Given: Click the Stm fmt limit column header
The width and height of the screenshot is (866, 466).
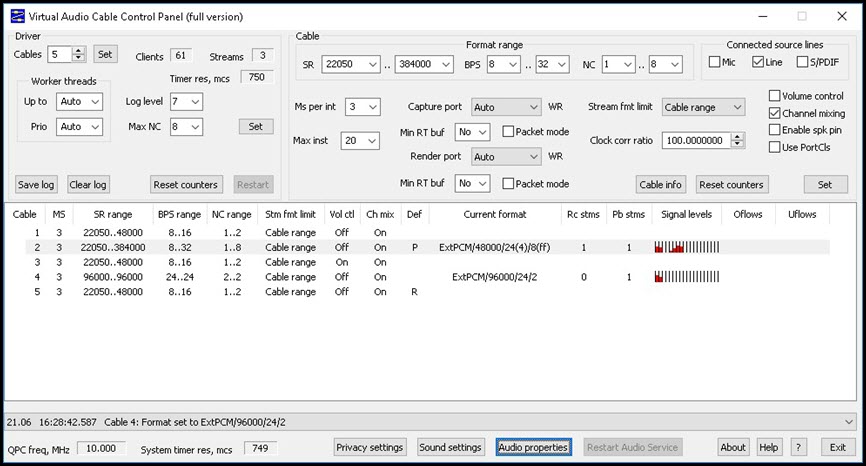Looking at the screenshot, I should pyautogui.click(x=291, y=214).
